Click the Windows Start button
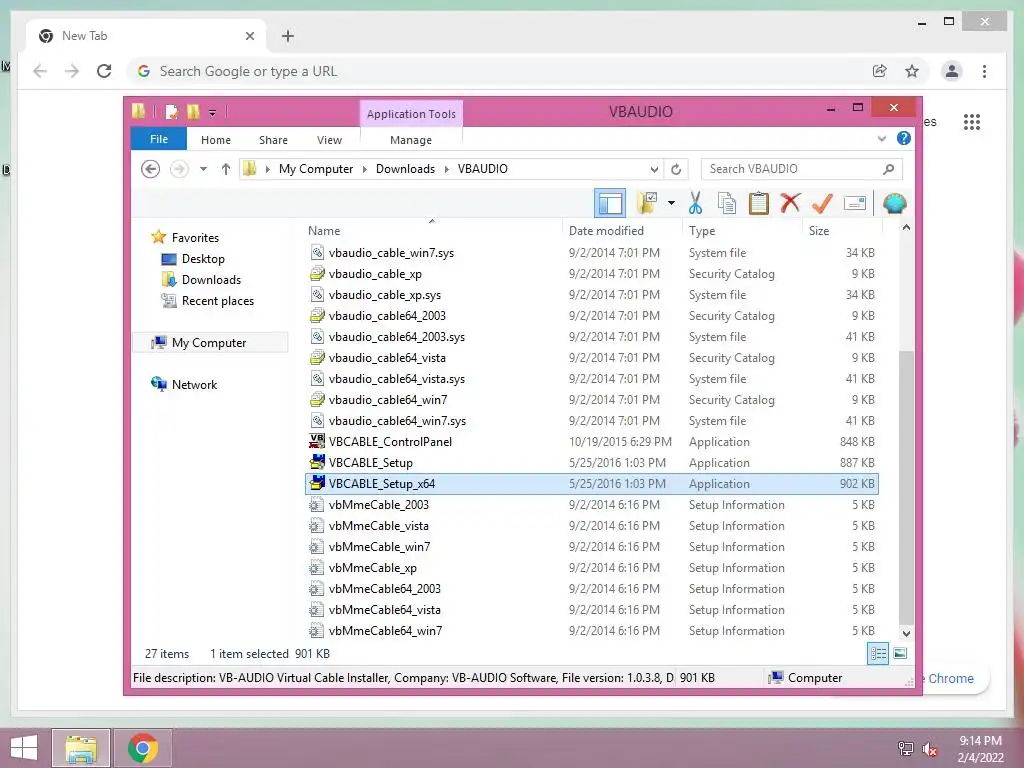The height and width of the screenshot is (768, 1024). click(x=24, y=748)
